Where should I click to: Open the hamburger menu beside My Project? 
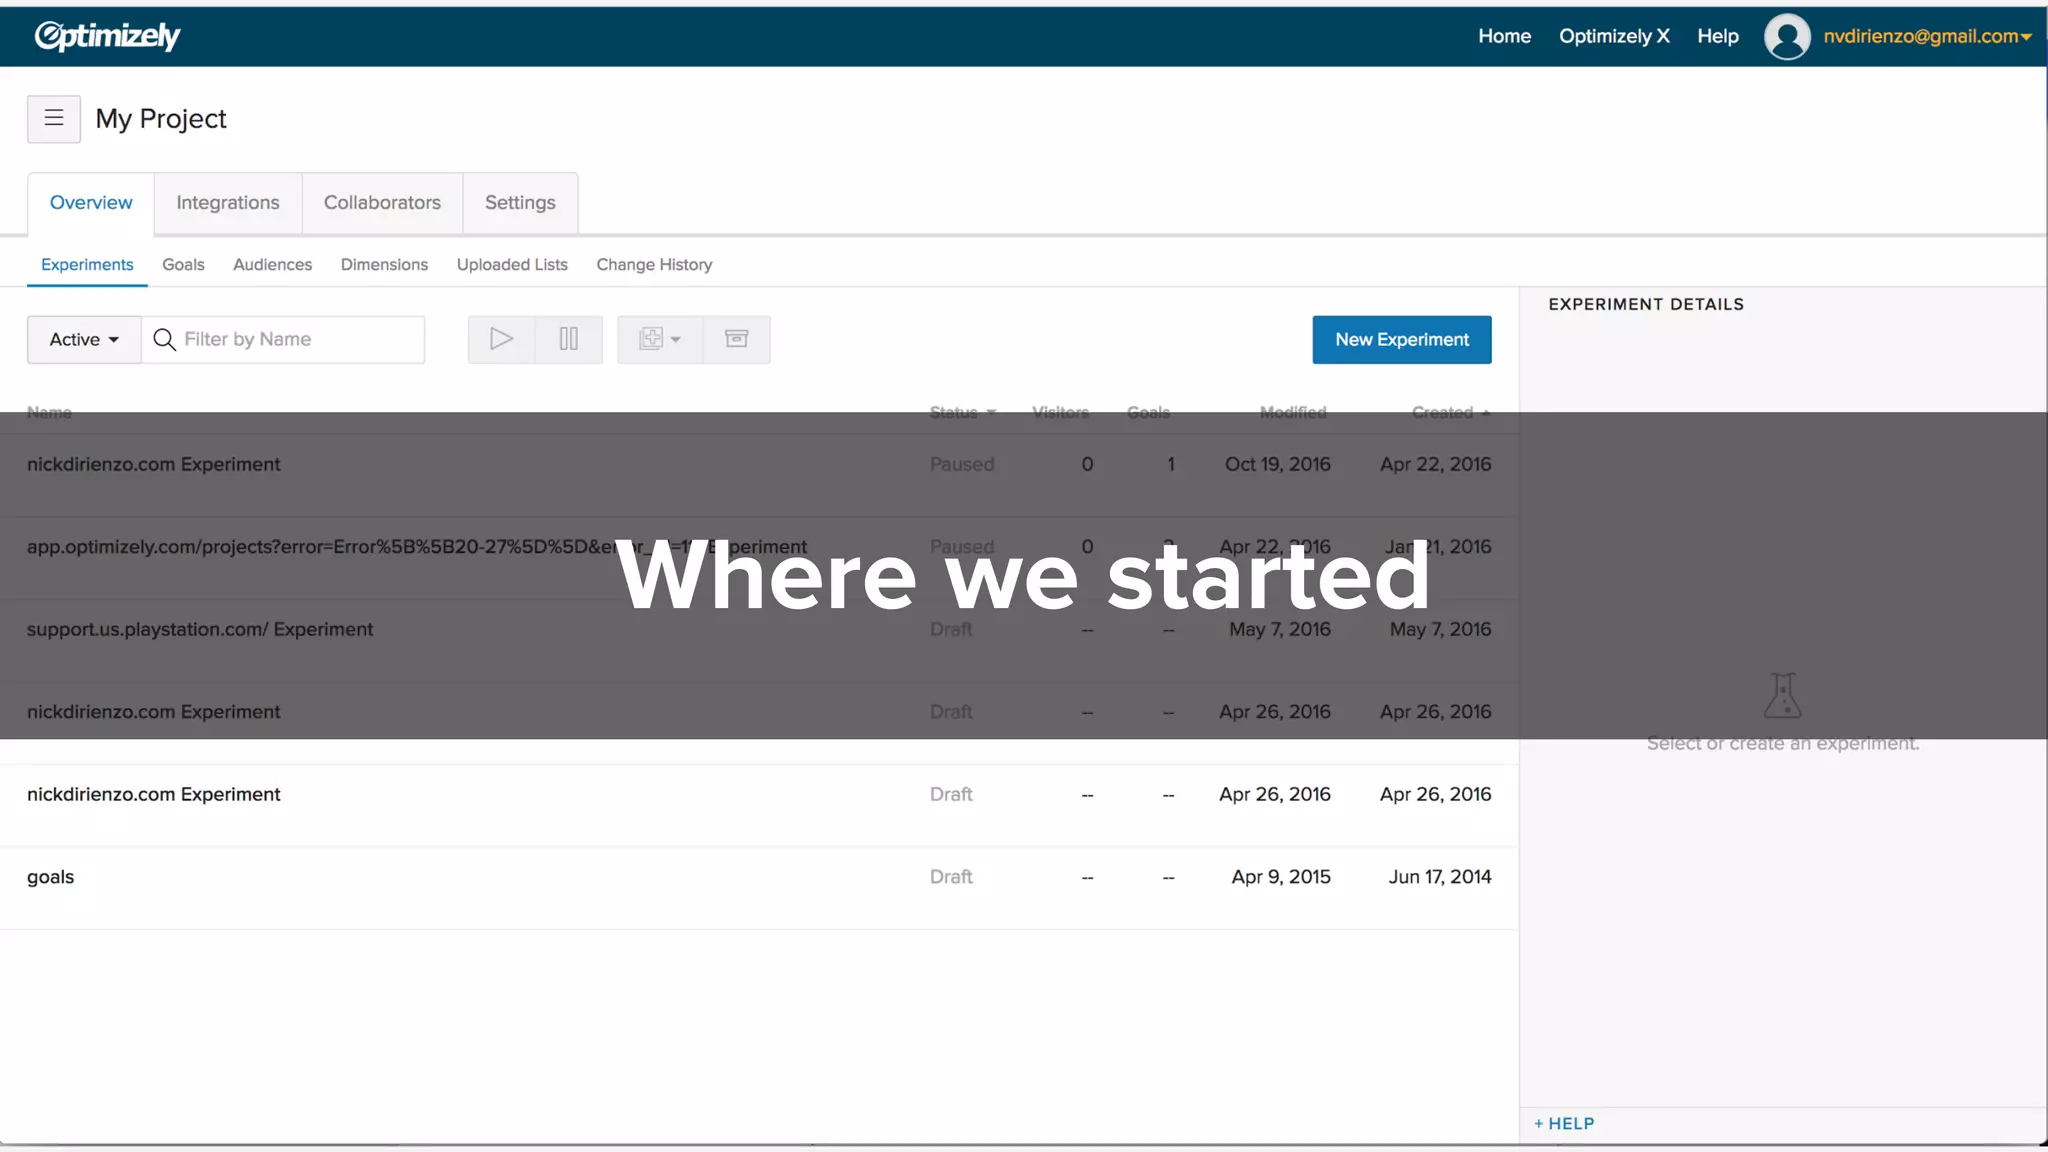(x=54, y=119)
